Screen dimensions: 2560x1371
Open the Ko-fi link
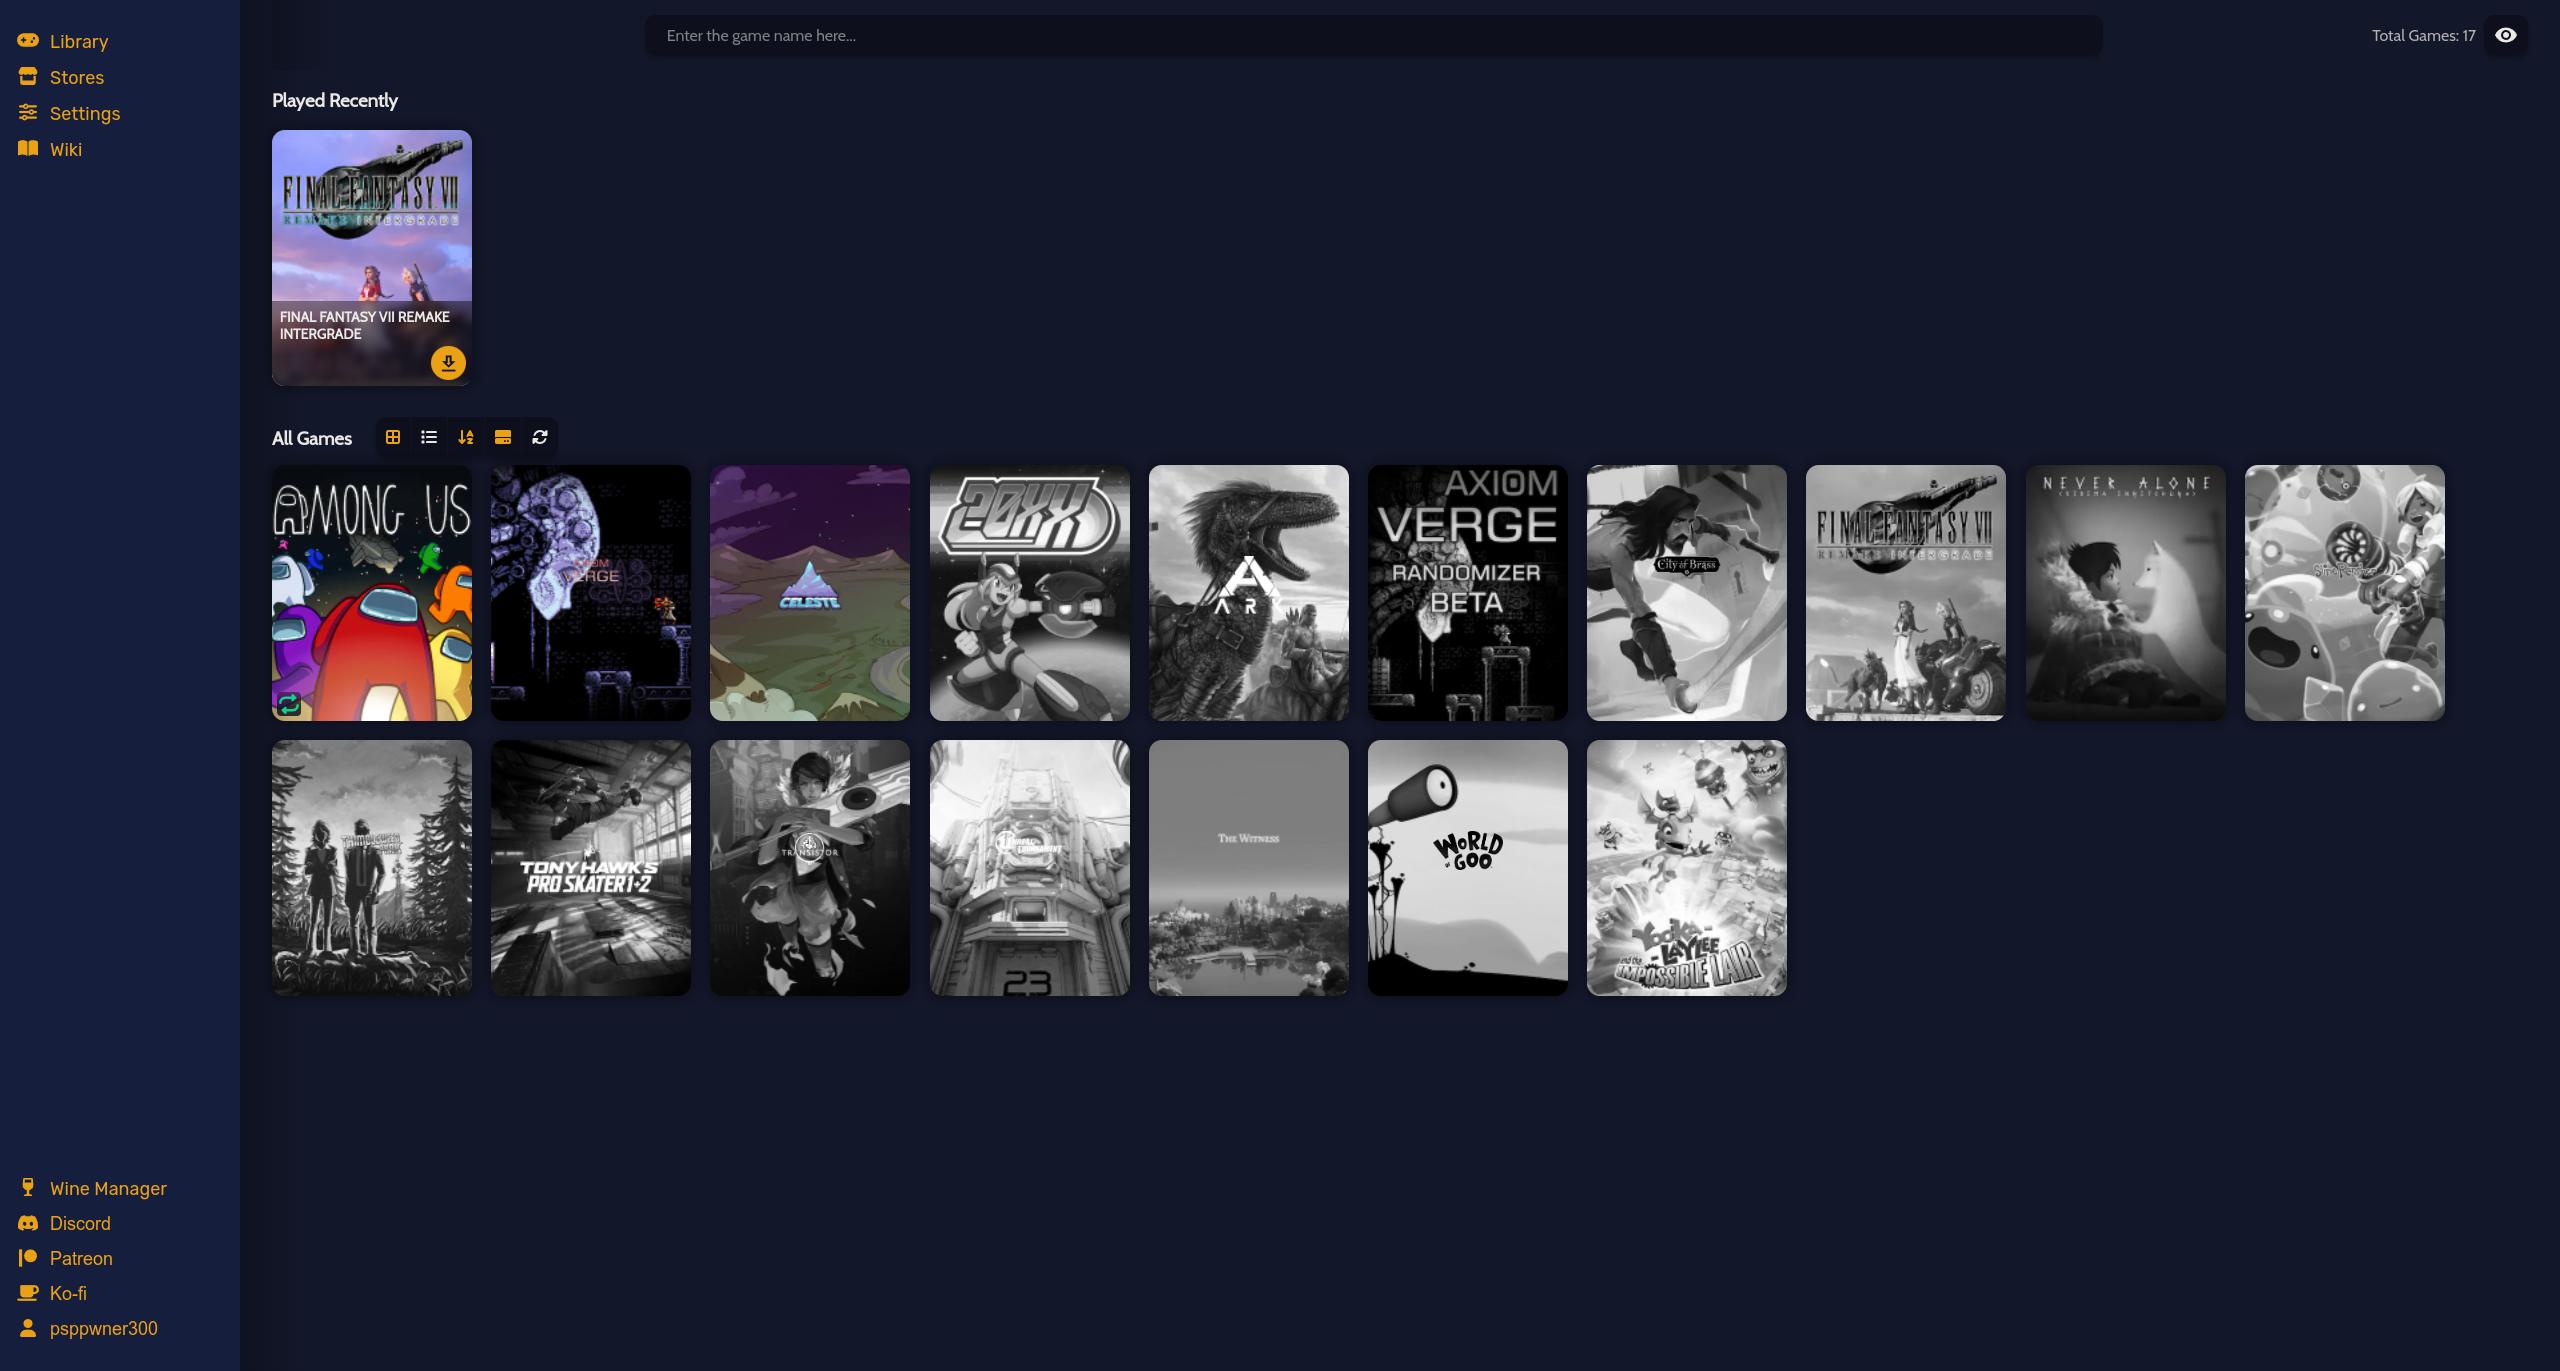tap(52, 1293)
